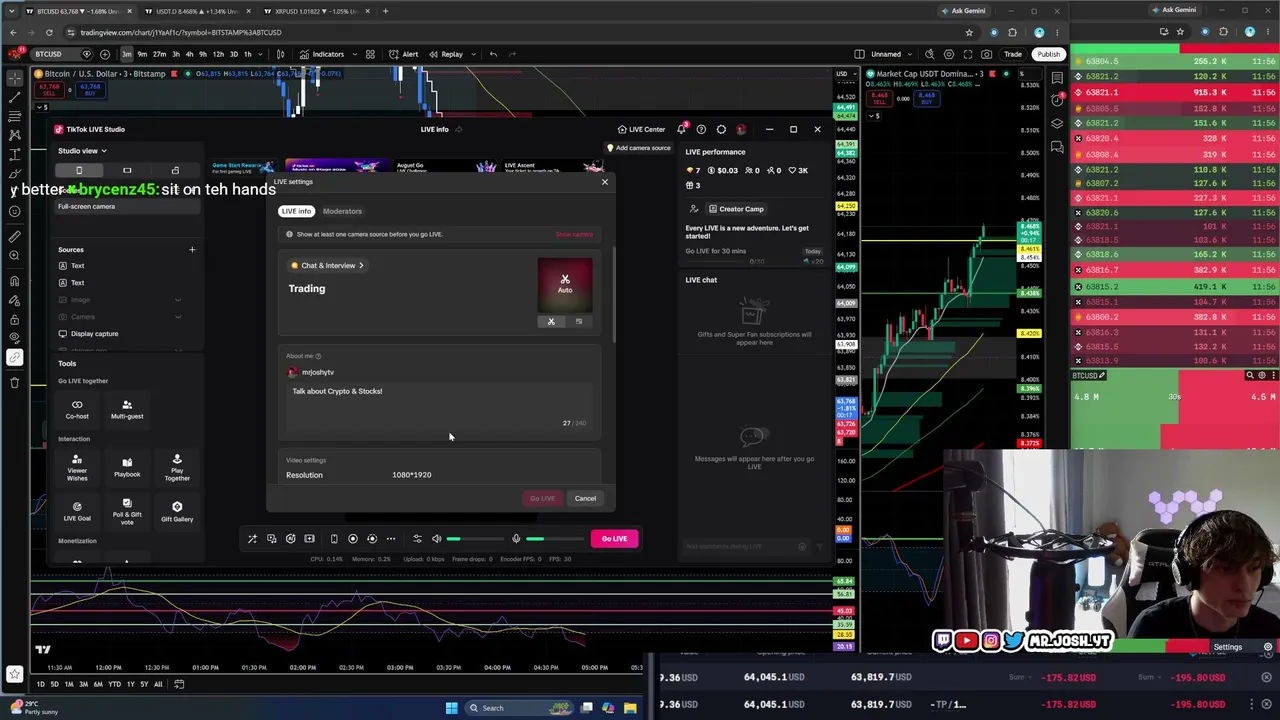Expand the Chat & Interview category selector

[328, 266]
